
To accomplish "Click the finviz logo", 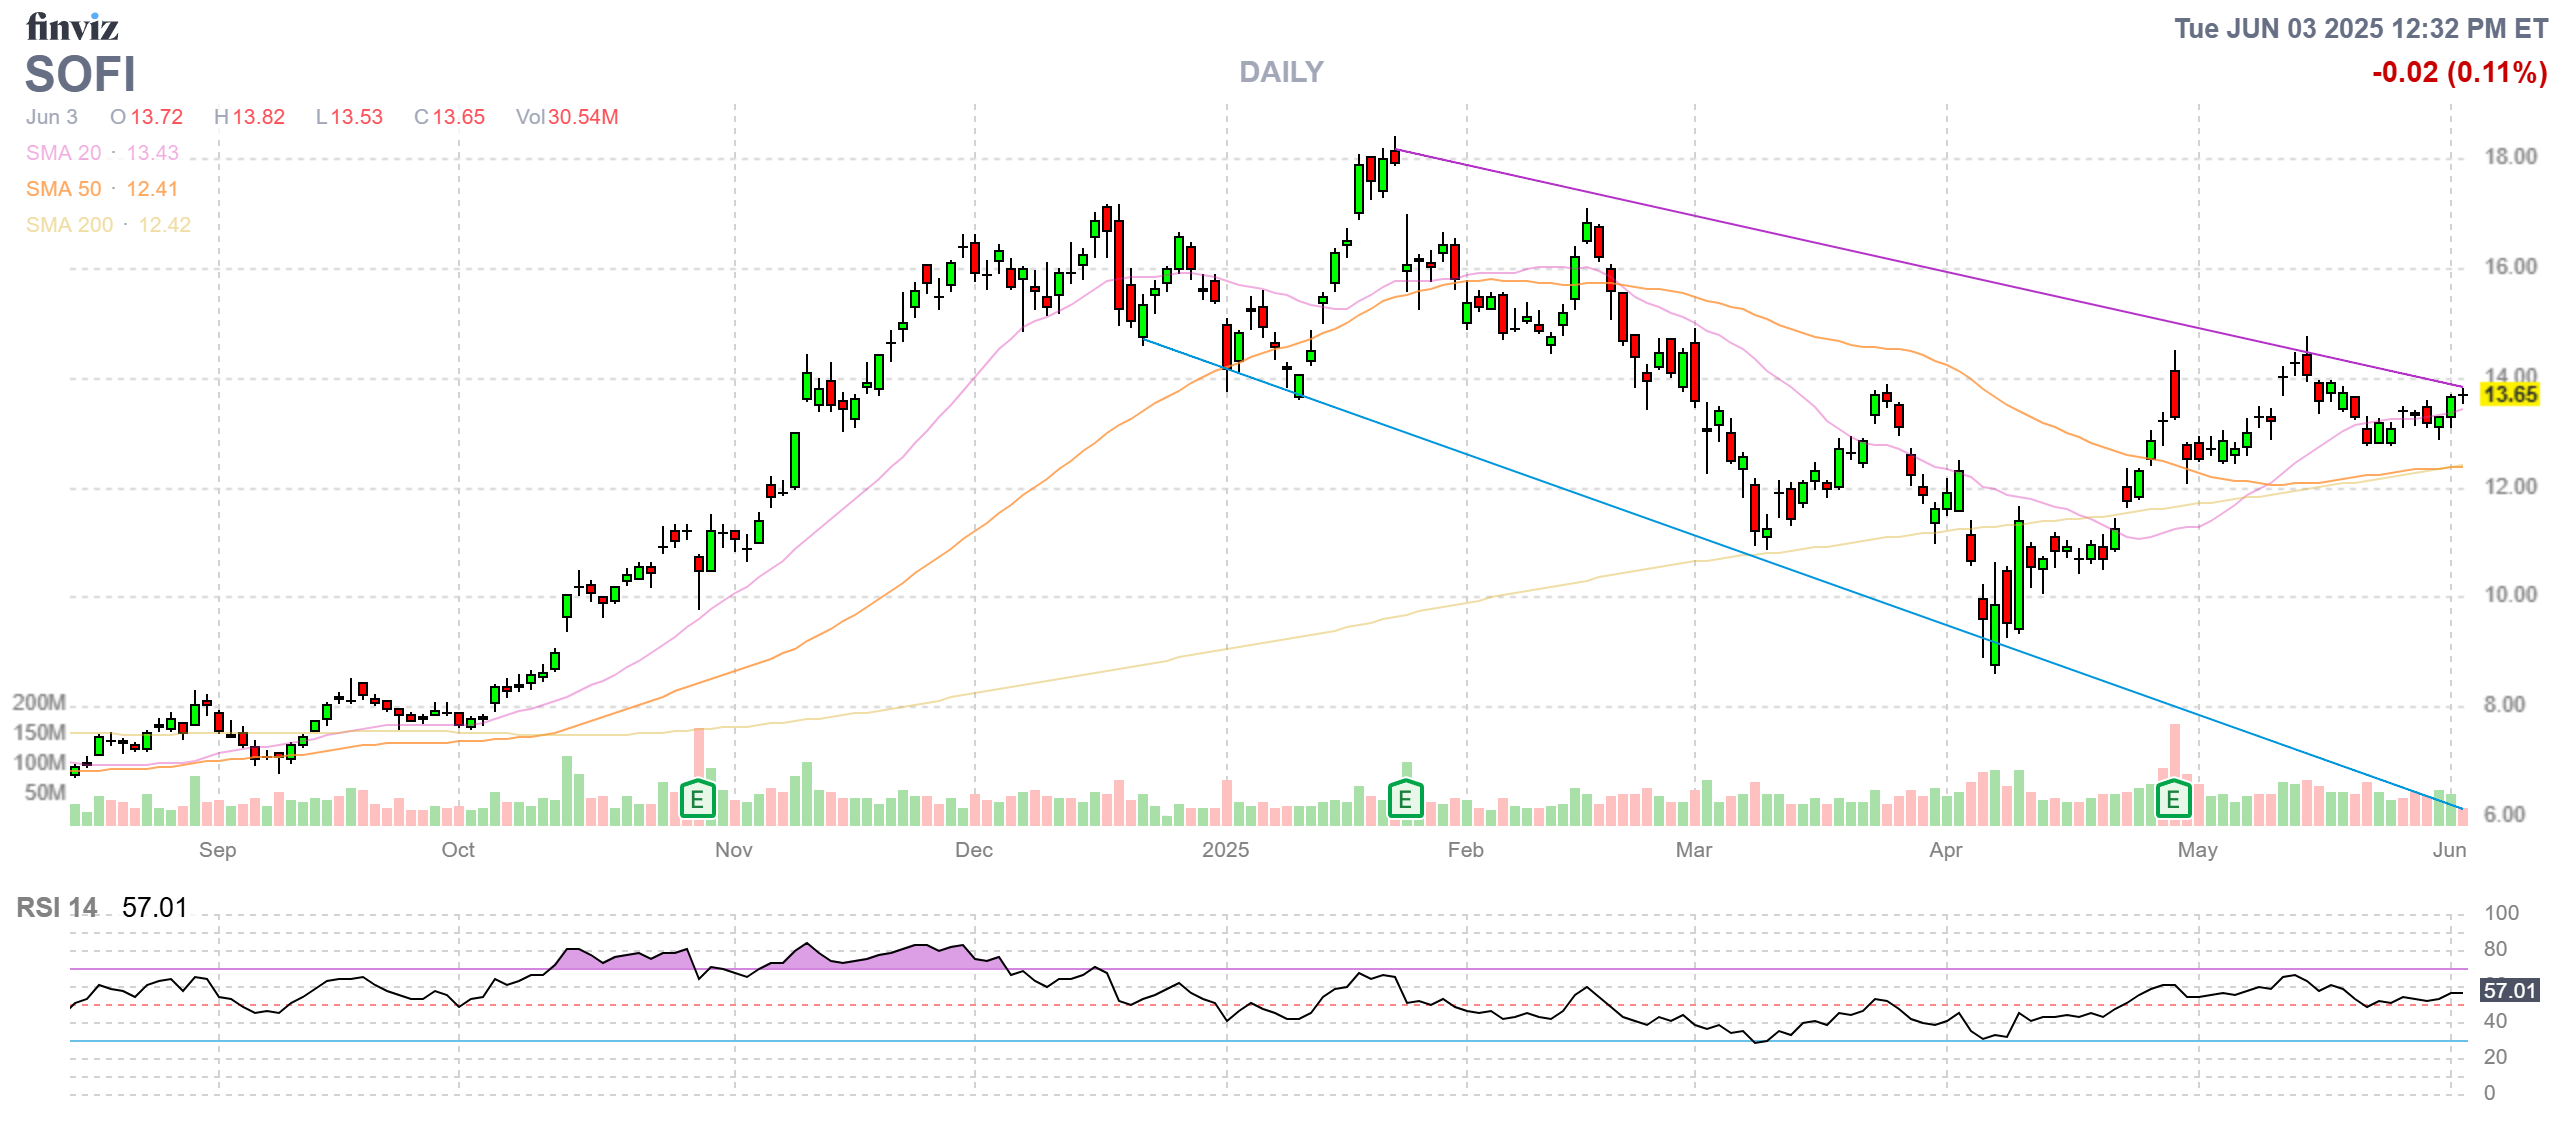I will (x=72, y=27).
